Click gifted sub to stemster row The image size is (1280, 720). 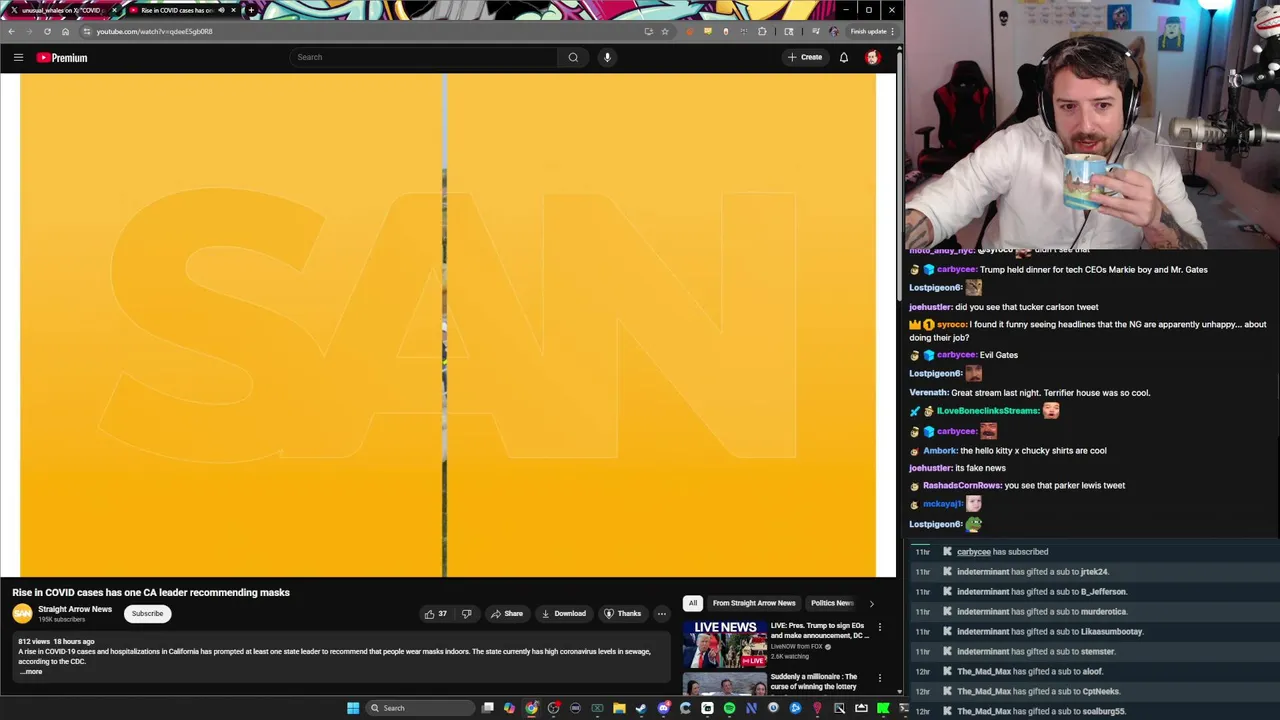tap(1036, 652)
